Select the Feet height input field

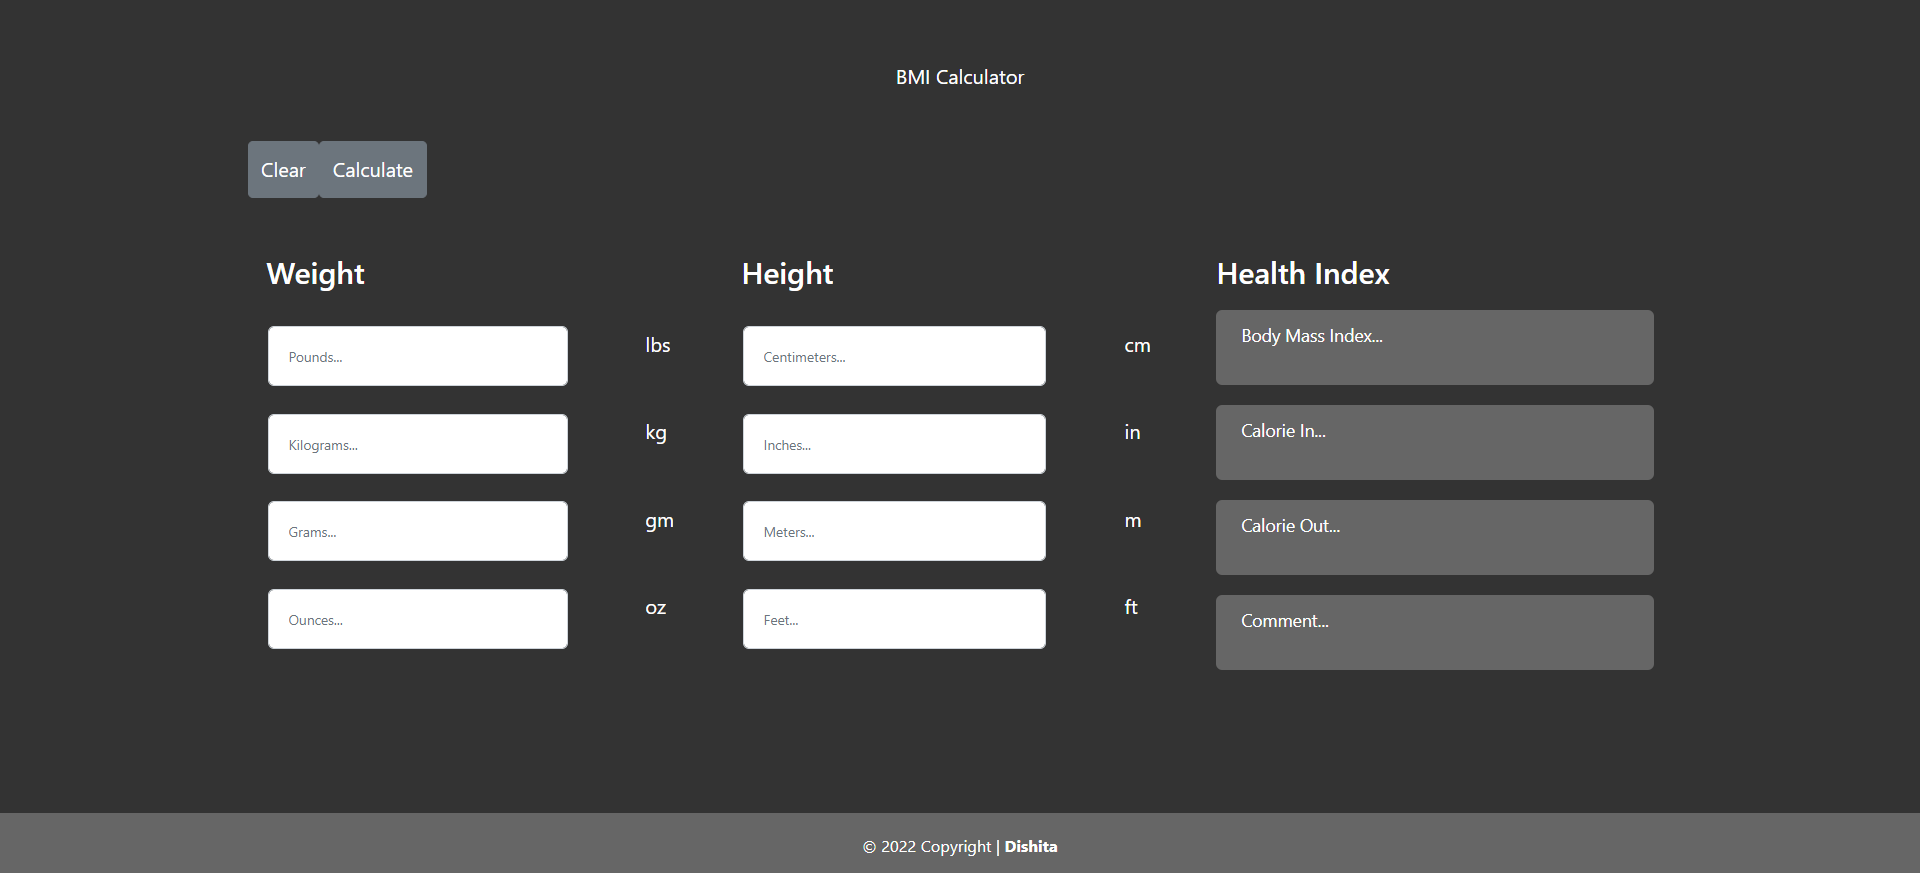894,619
